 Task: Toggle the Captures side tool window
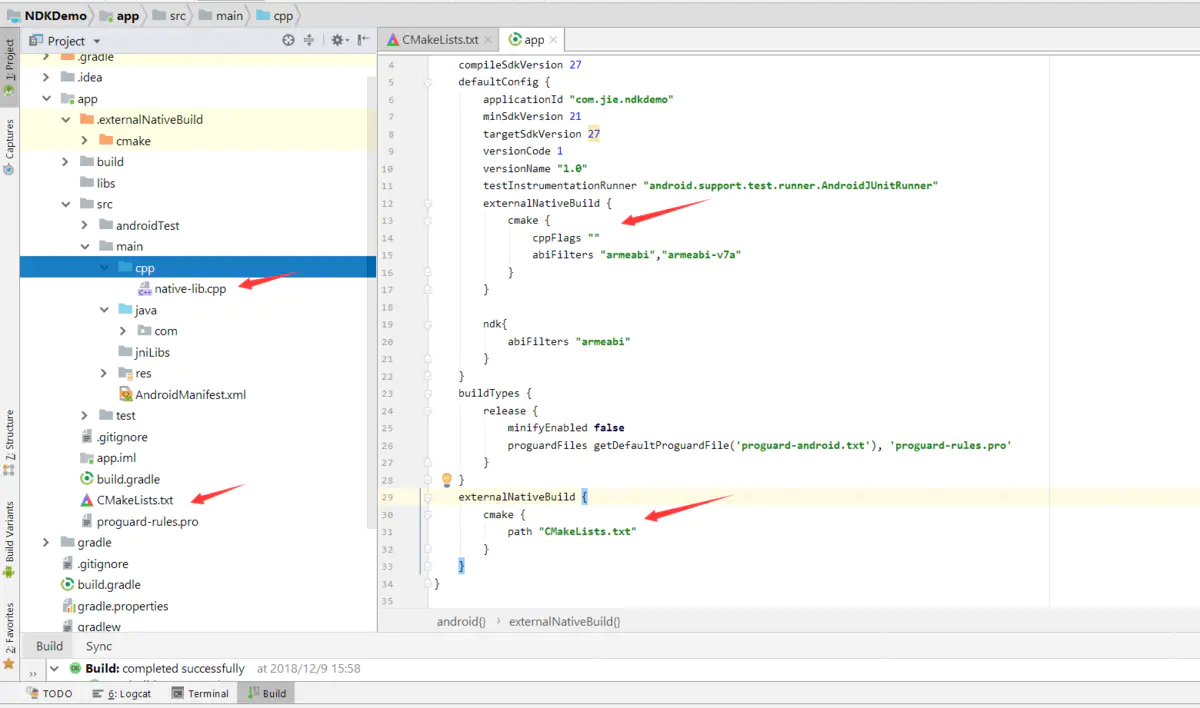click(9, 147)
